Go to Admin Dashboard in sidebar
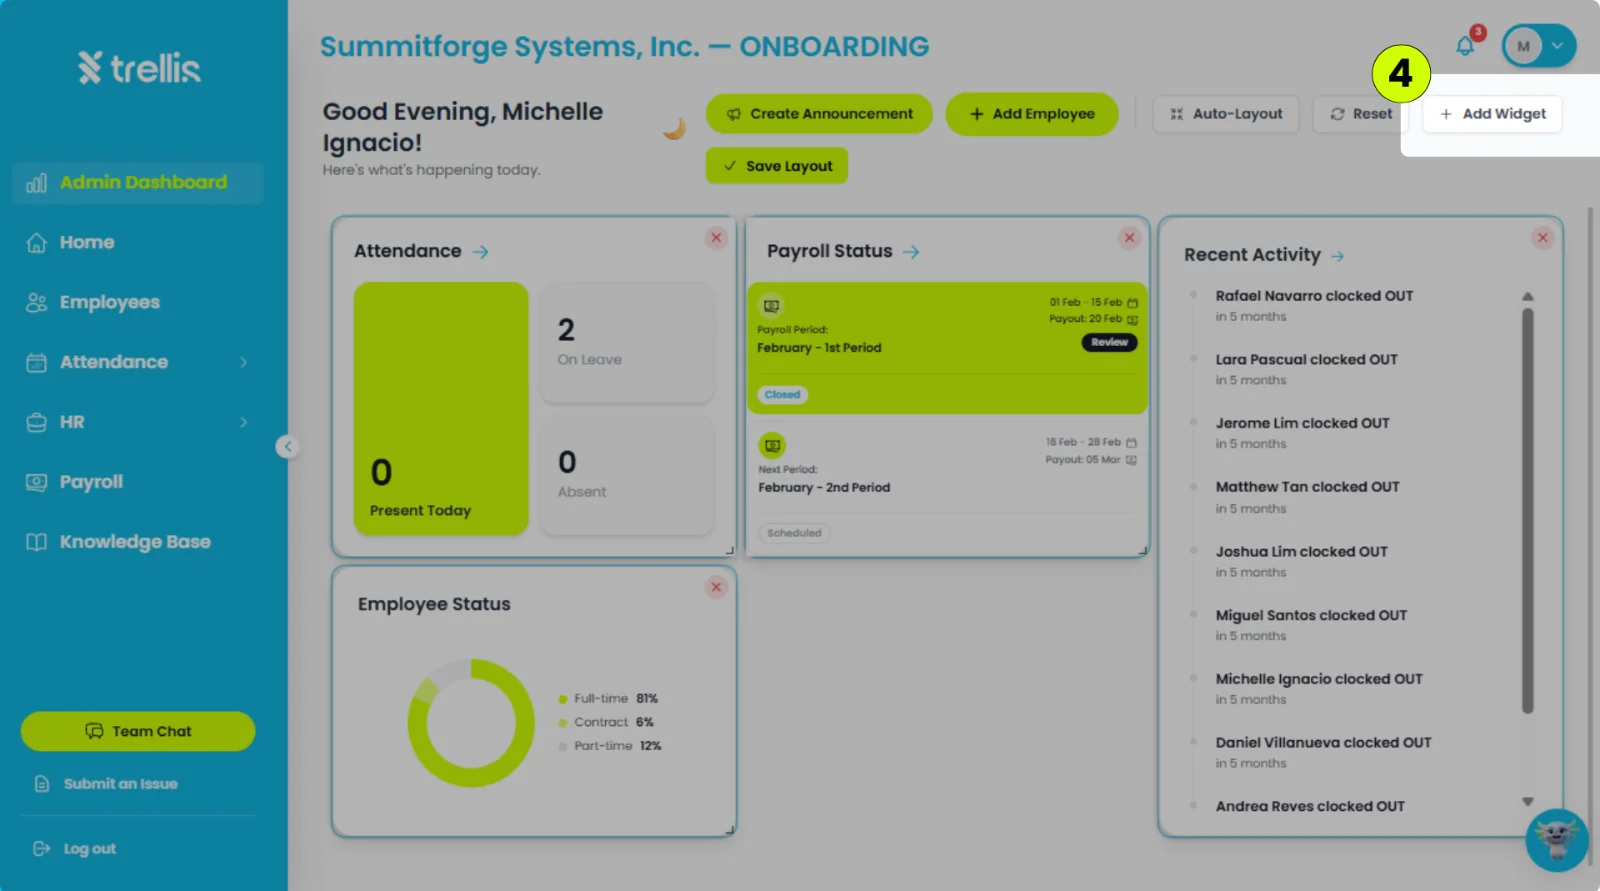 click(138, 183)
